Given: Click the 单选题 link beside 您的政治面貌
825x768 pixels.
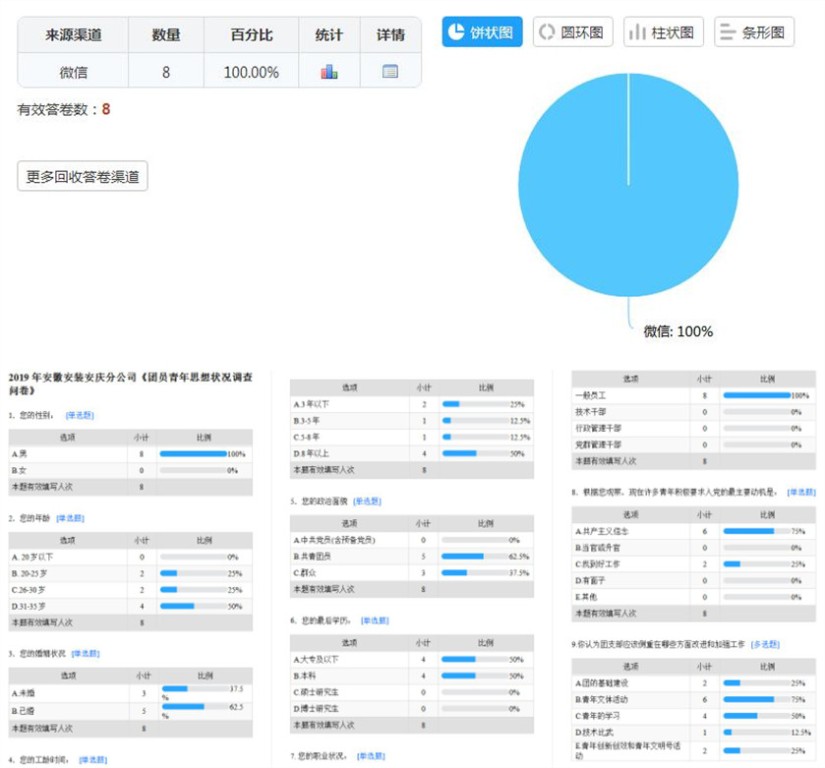Looking at the screenshot, I should tap(367, 501).
